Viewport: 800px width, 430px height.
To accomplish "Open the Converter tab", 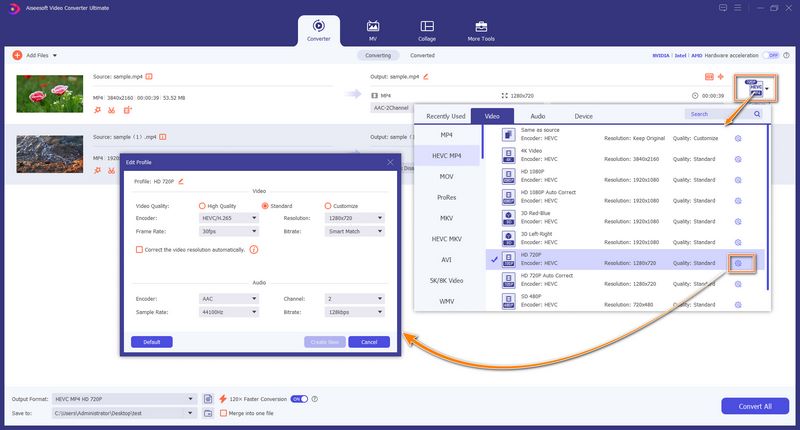I will 319,31.
